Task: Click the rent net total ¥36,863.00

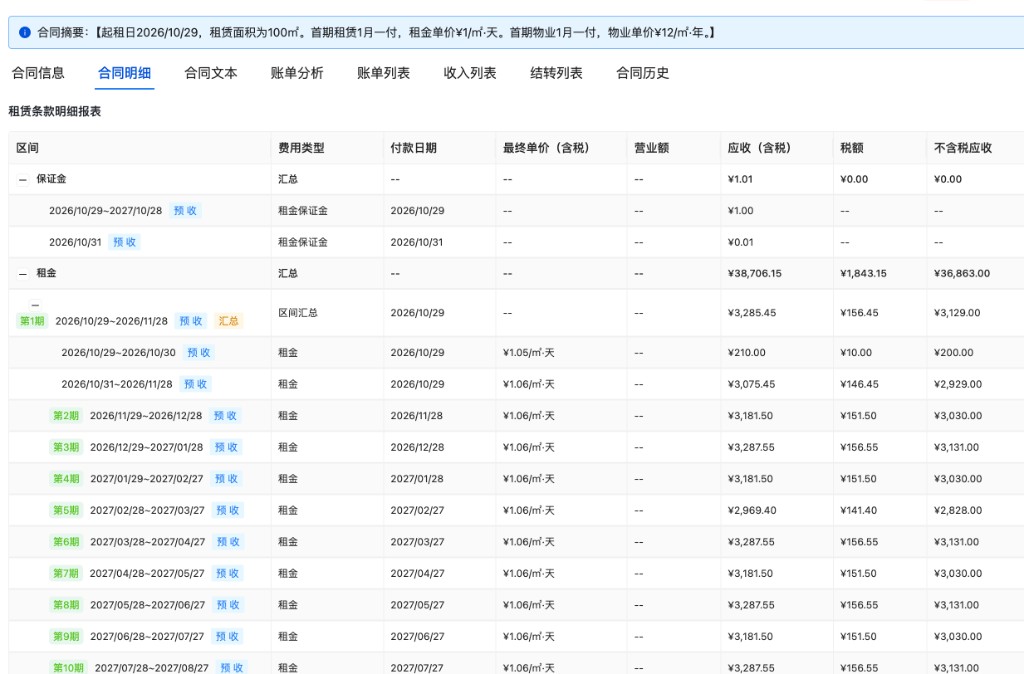Action: point(962,274)
